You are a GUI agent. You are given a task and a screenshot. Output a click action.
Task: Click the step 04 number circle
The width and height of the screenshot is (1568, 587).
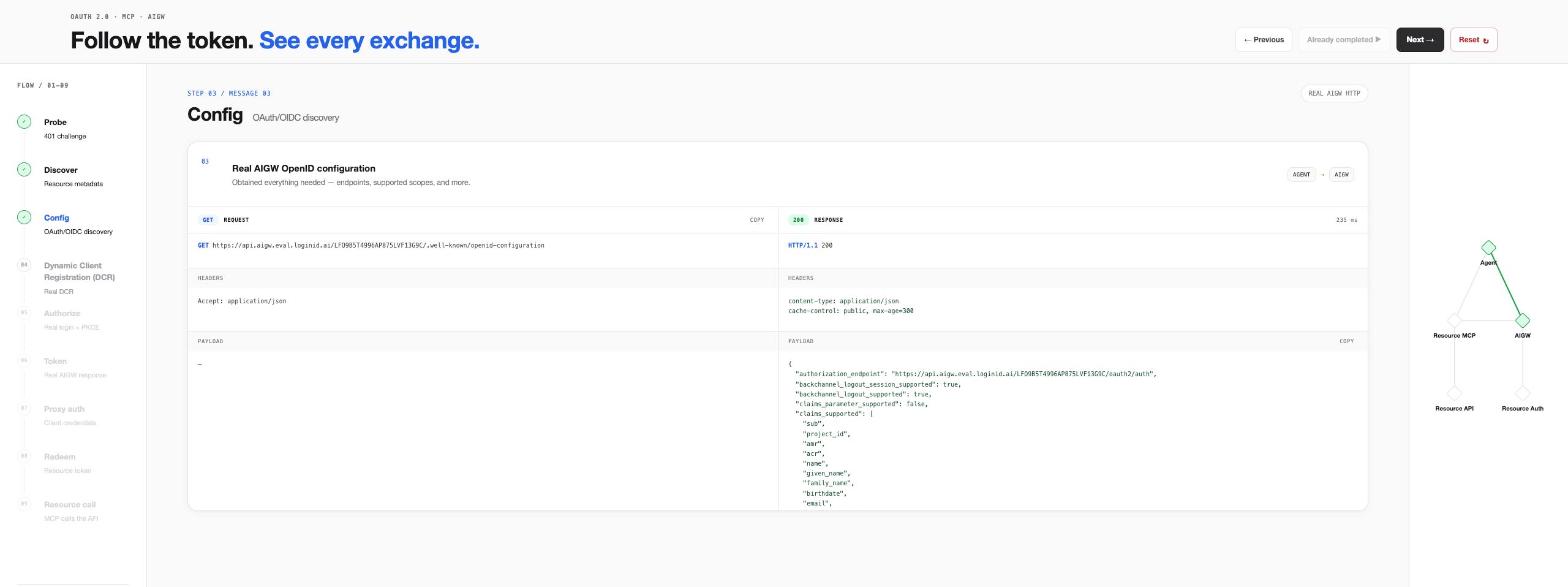click(x=24, y=265)
